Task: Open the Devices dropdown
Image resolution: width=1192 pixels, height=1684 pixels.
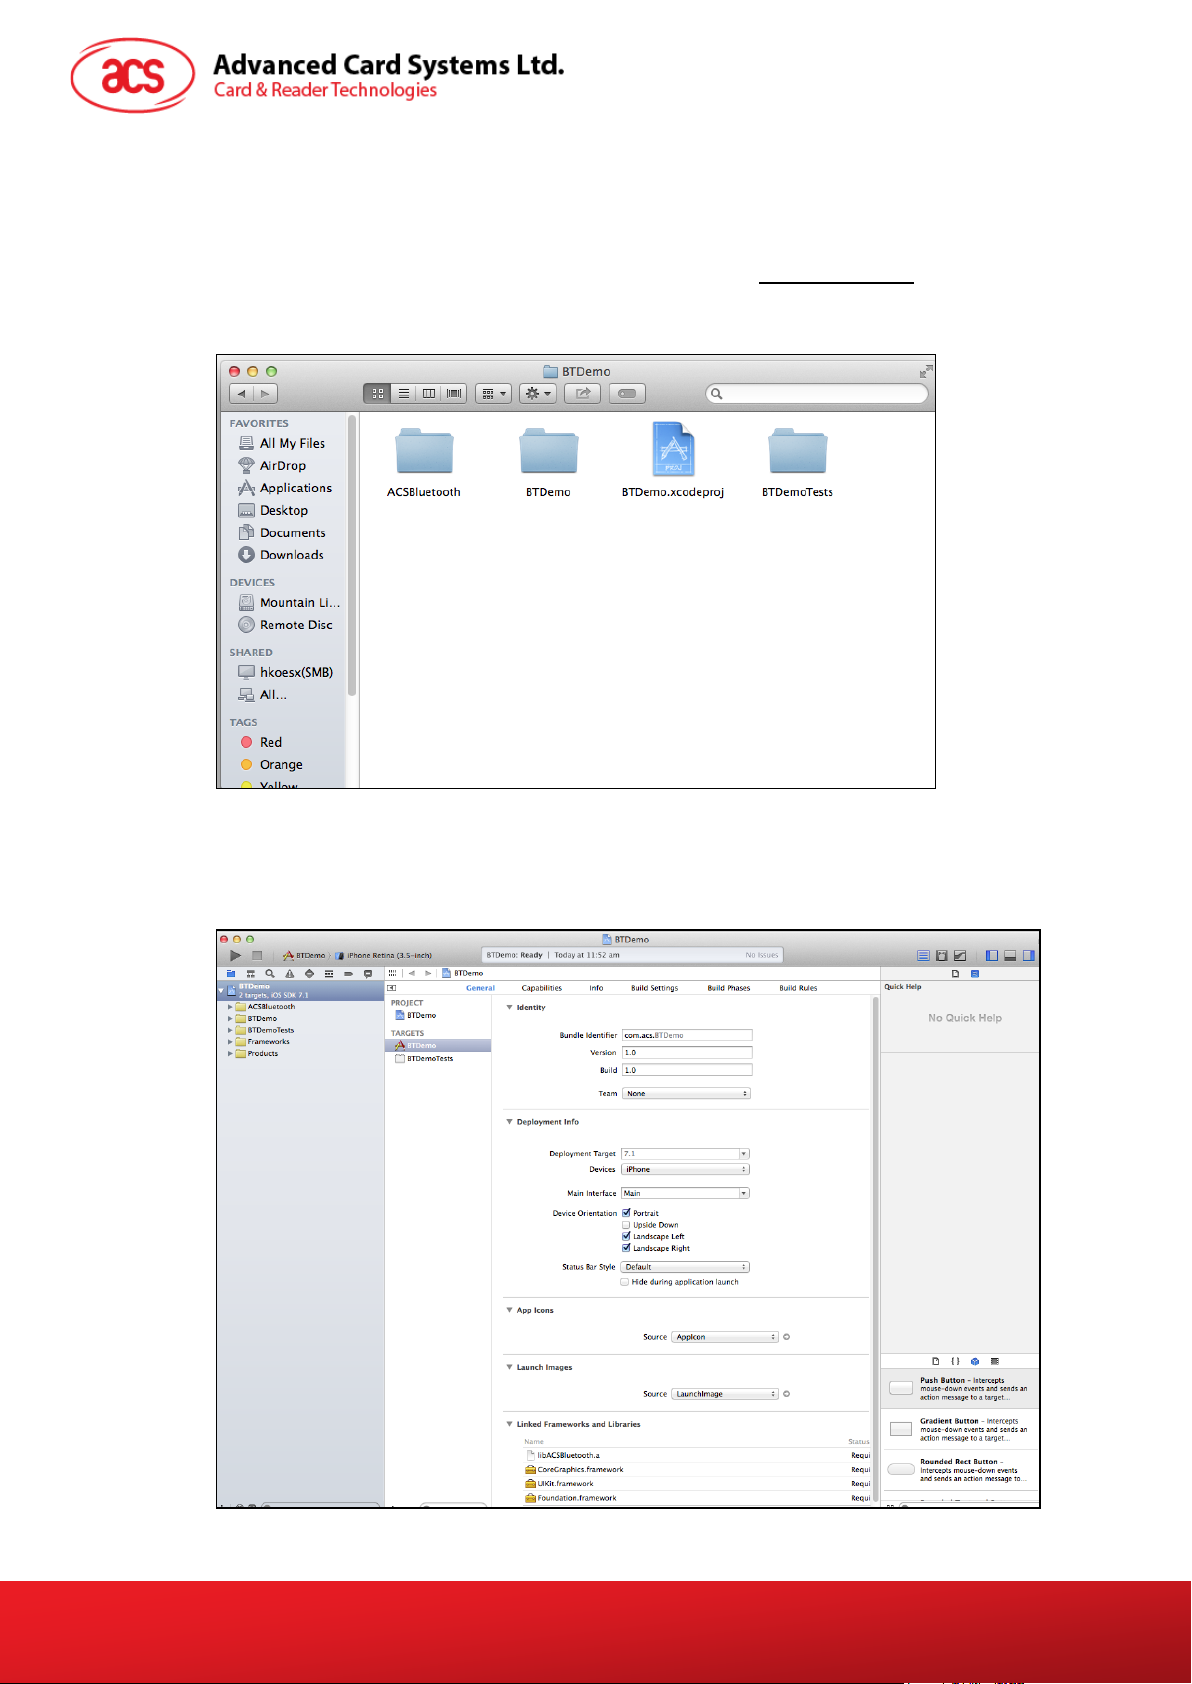Action: (x=685, y=1169)
